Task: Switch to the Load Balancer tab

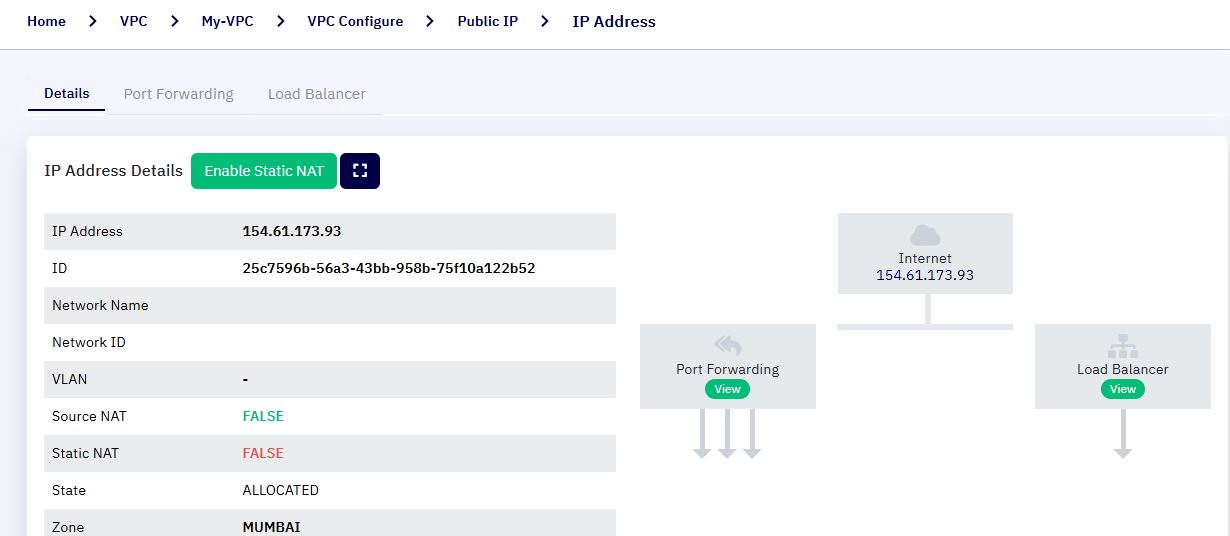Action: pyautogui.click(x=317, y=94)
